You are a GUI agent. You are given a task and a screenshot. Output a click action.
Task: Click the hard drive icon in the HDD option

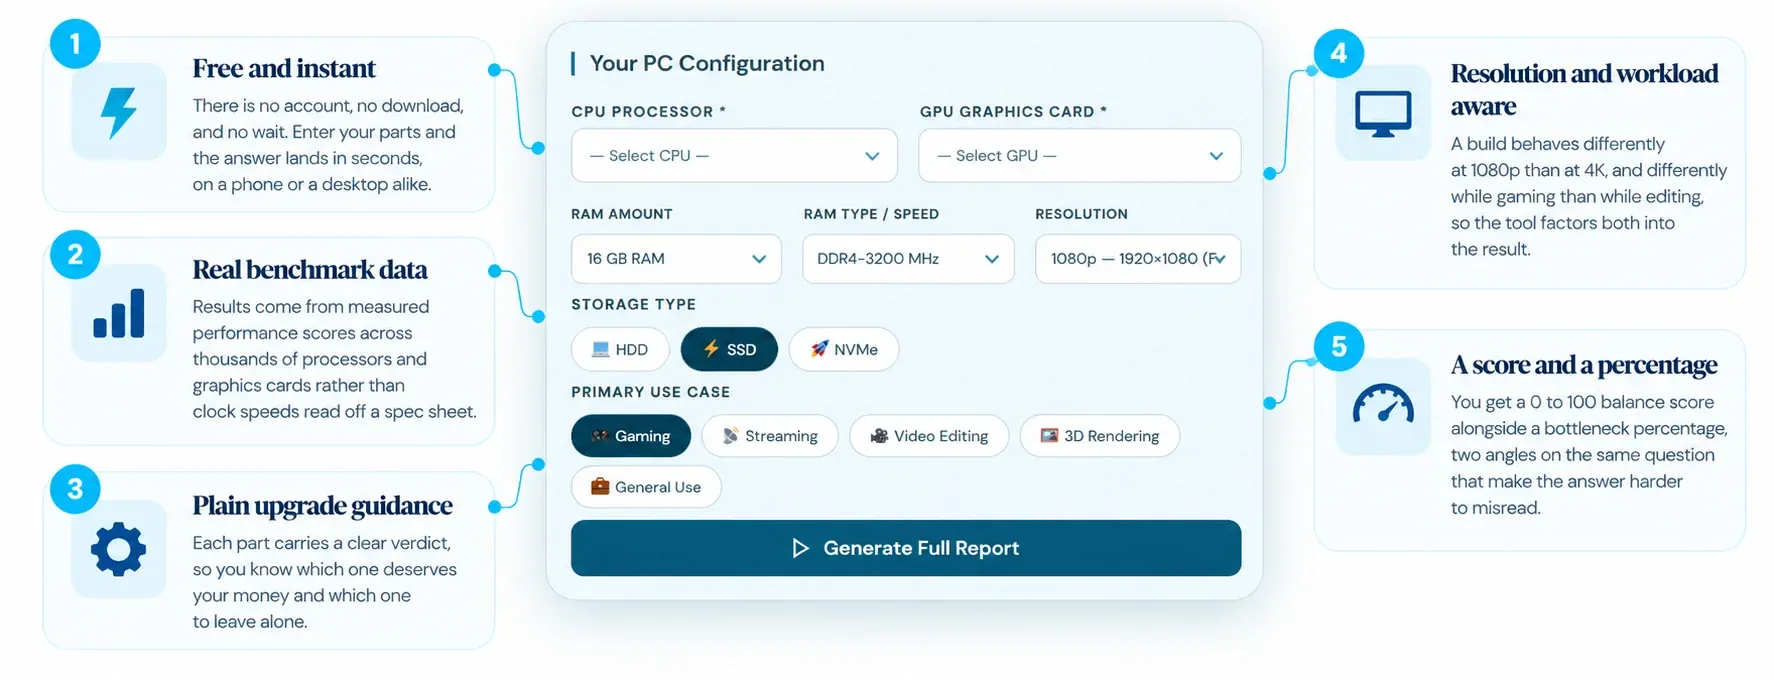coord(600,349)
